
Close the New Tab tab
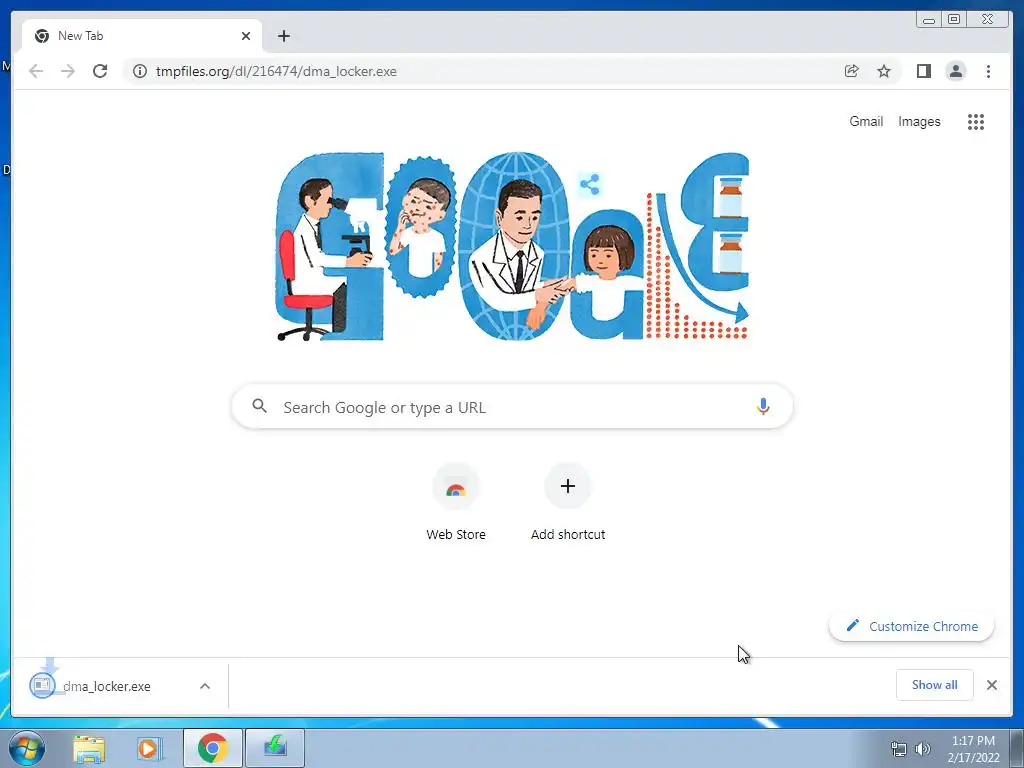pos(246,36)
